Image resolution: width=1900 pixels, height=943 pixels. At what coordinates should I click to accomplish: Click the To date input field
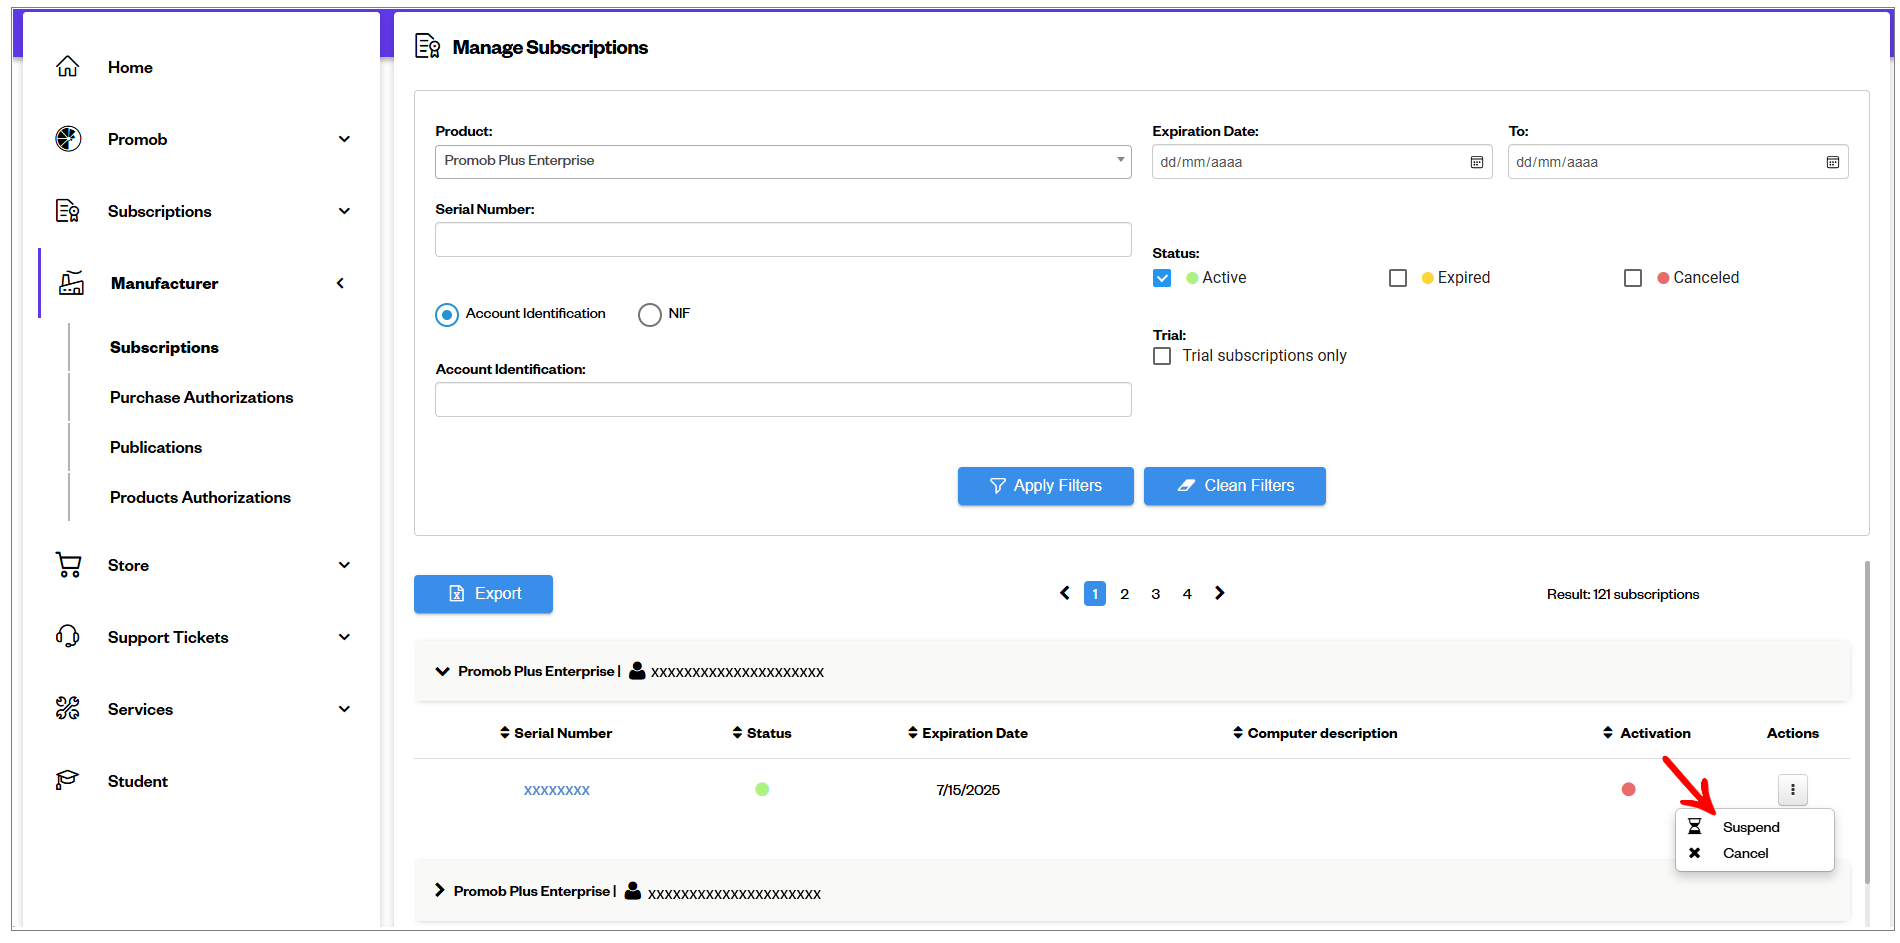(1678, 162)
